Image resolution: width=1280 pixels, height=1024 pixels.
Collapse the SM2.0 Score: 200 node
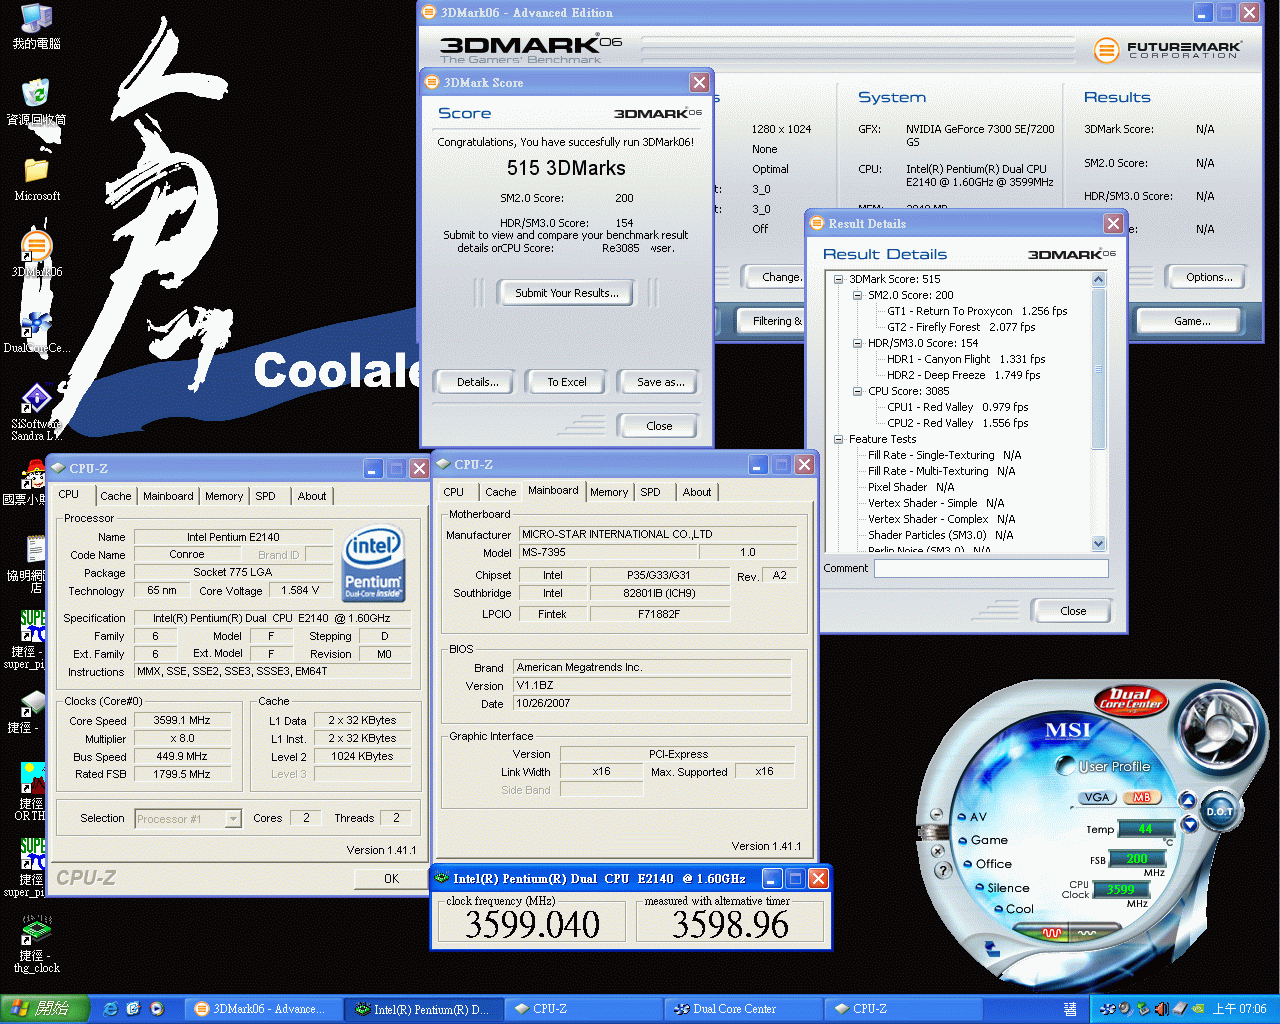pos(857,295)
